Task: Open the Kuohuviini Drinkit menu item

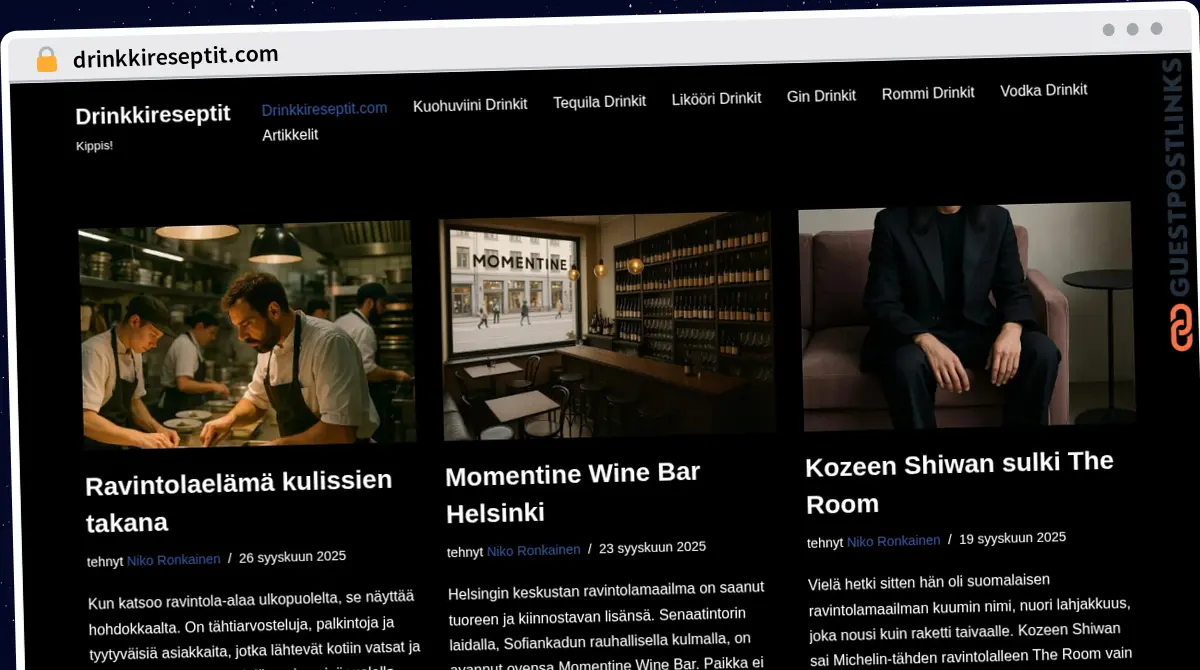Action: point(470,104)
